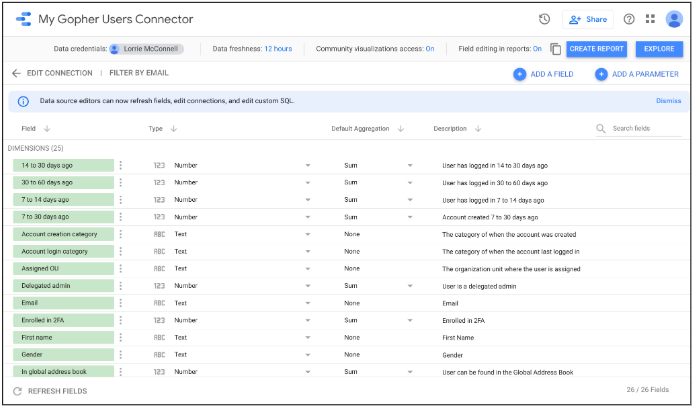This screenshot has height=407, width=693.
Task: Open aggregation dropdown for 14 to 30 days ago
Action: [410, 166]
